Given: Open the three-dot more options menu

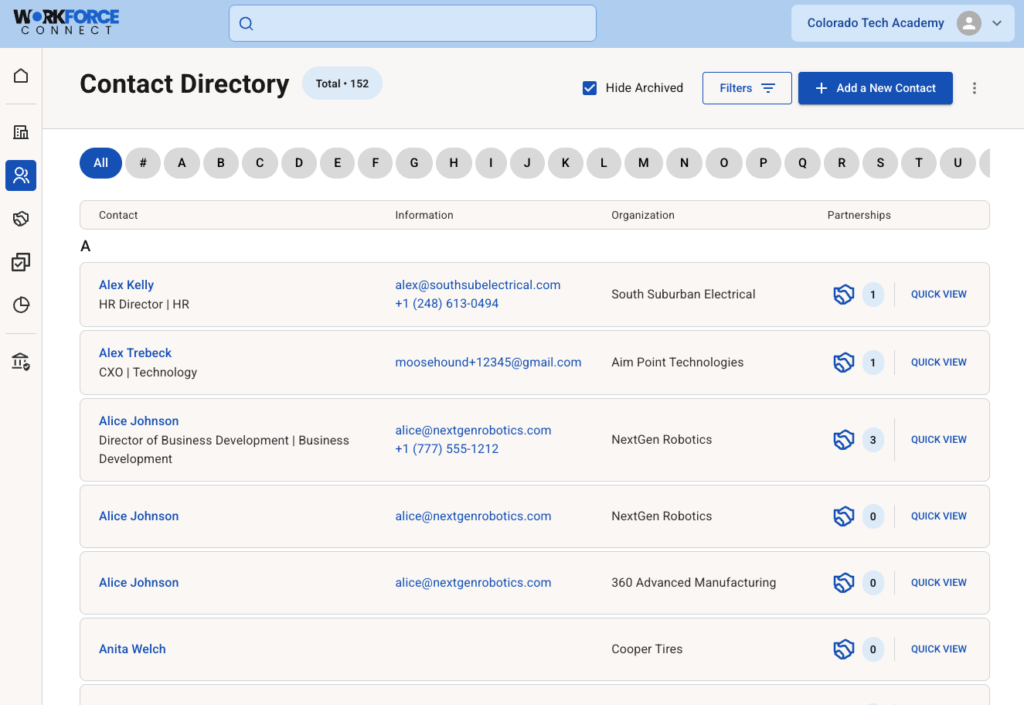Looking at the screenshot, I should (x=974, y=88).
